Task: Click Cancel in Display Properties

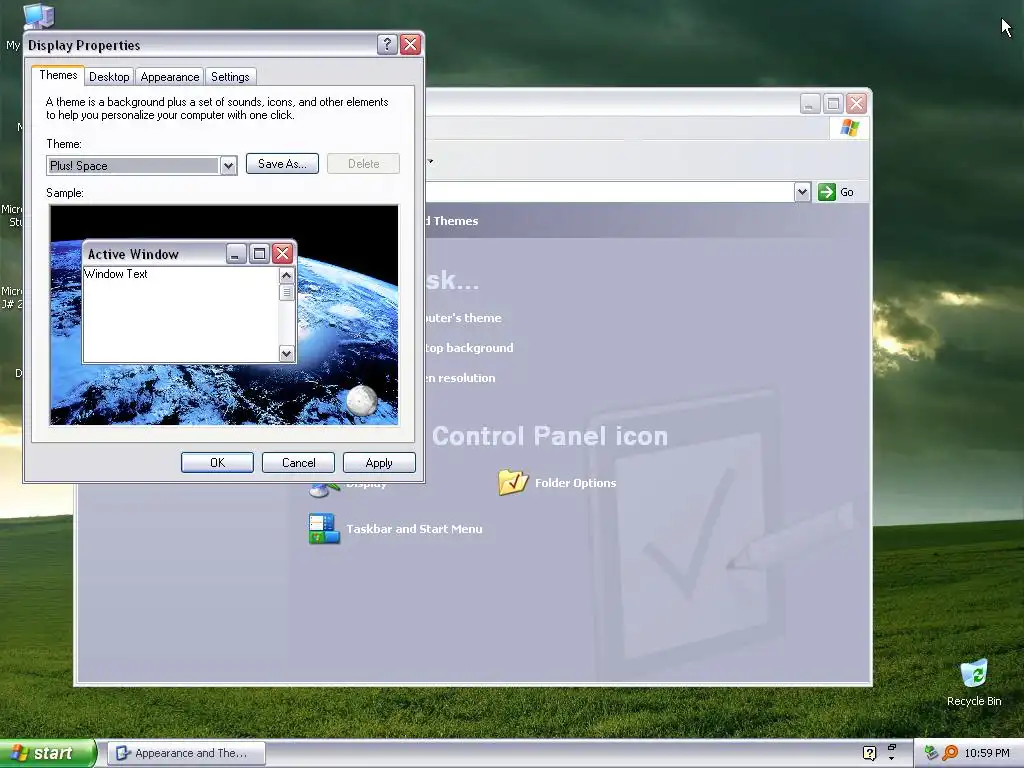Action: [298, 462]
